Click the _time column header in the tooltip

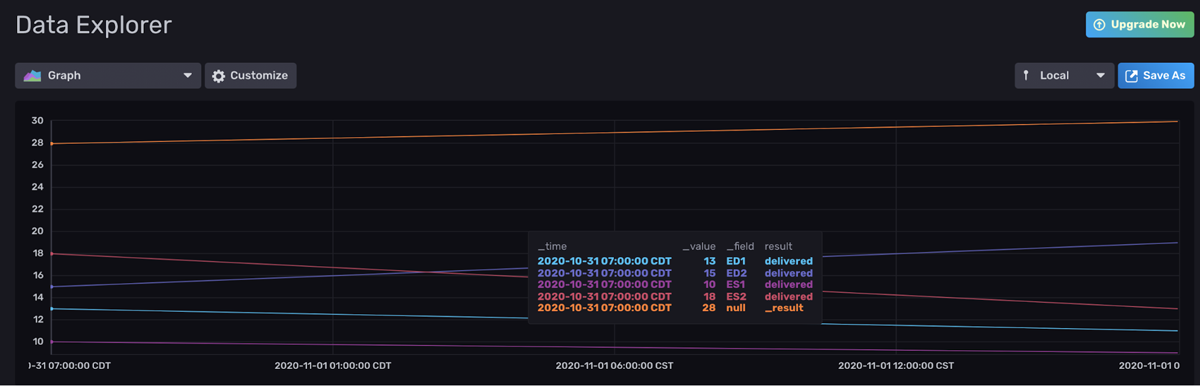coord(552,246)
